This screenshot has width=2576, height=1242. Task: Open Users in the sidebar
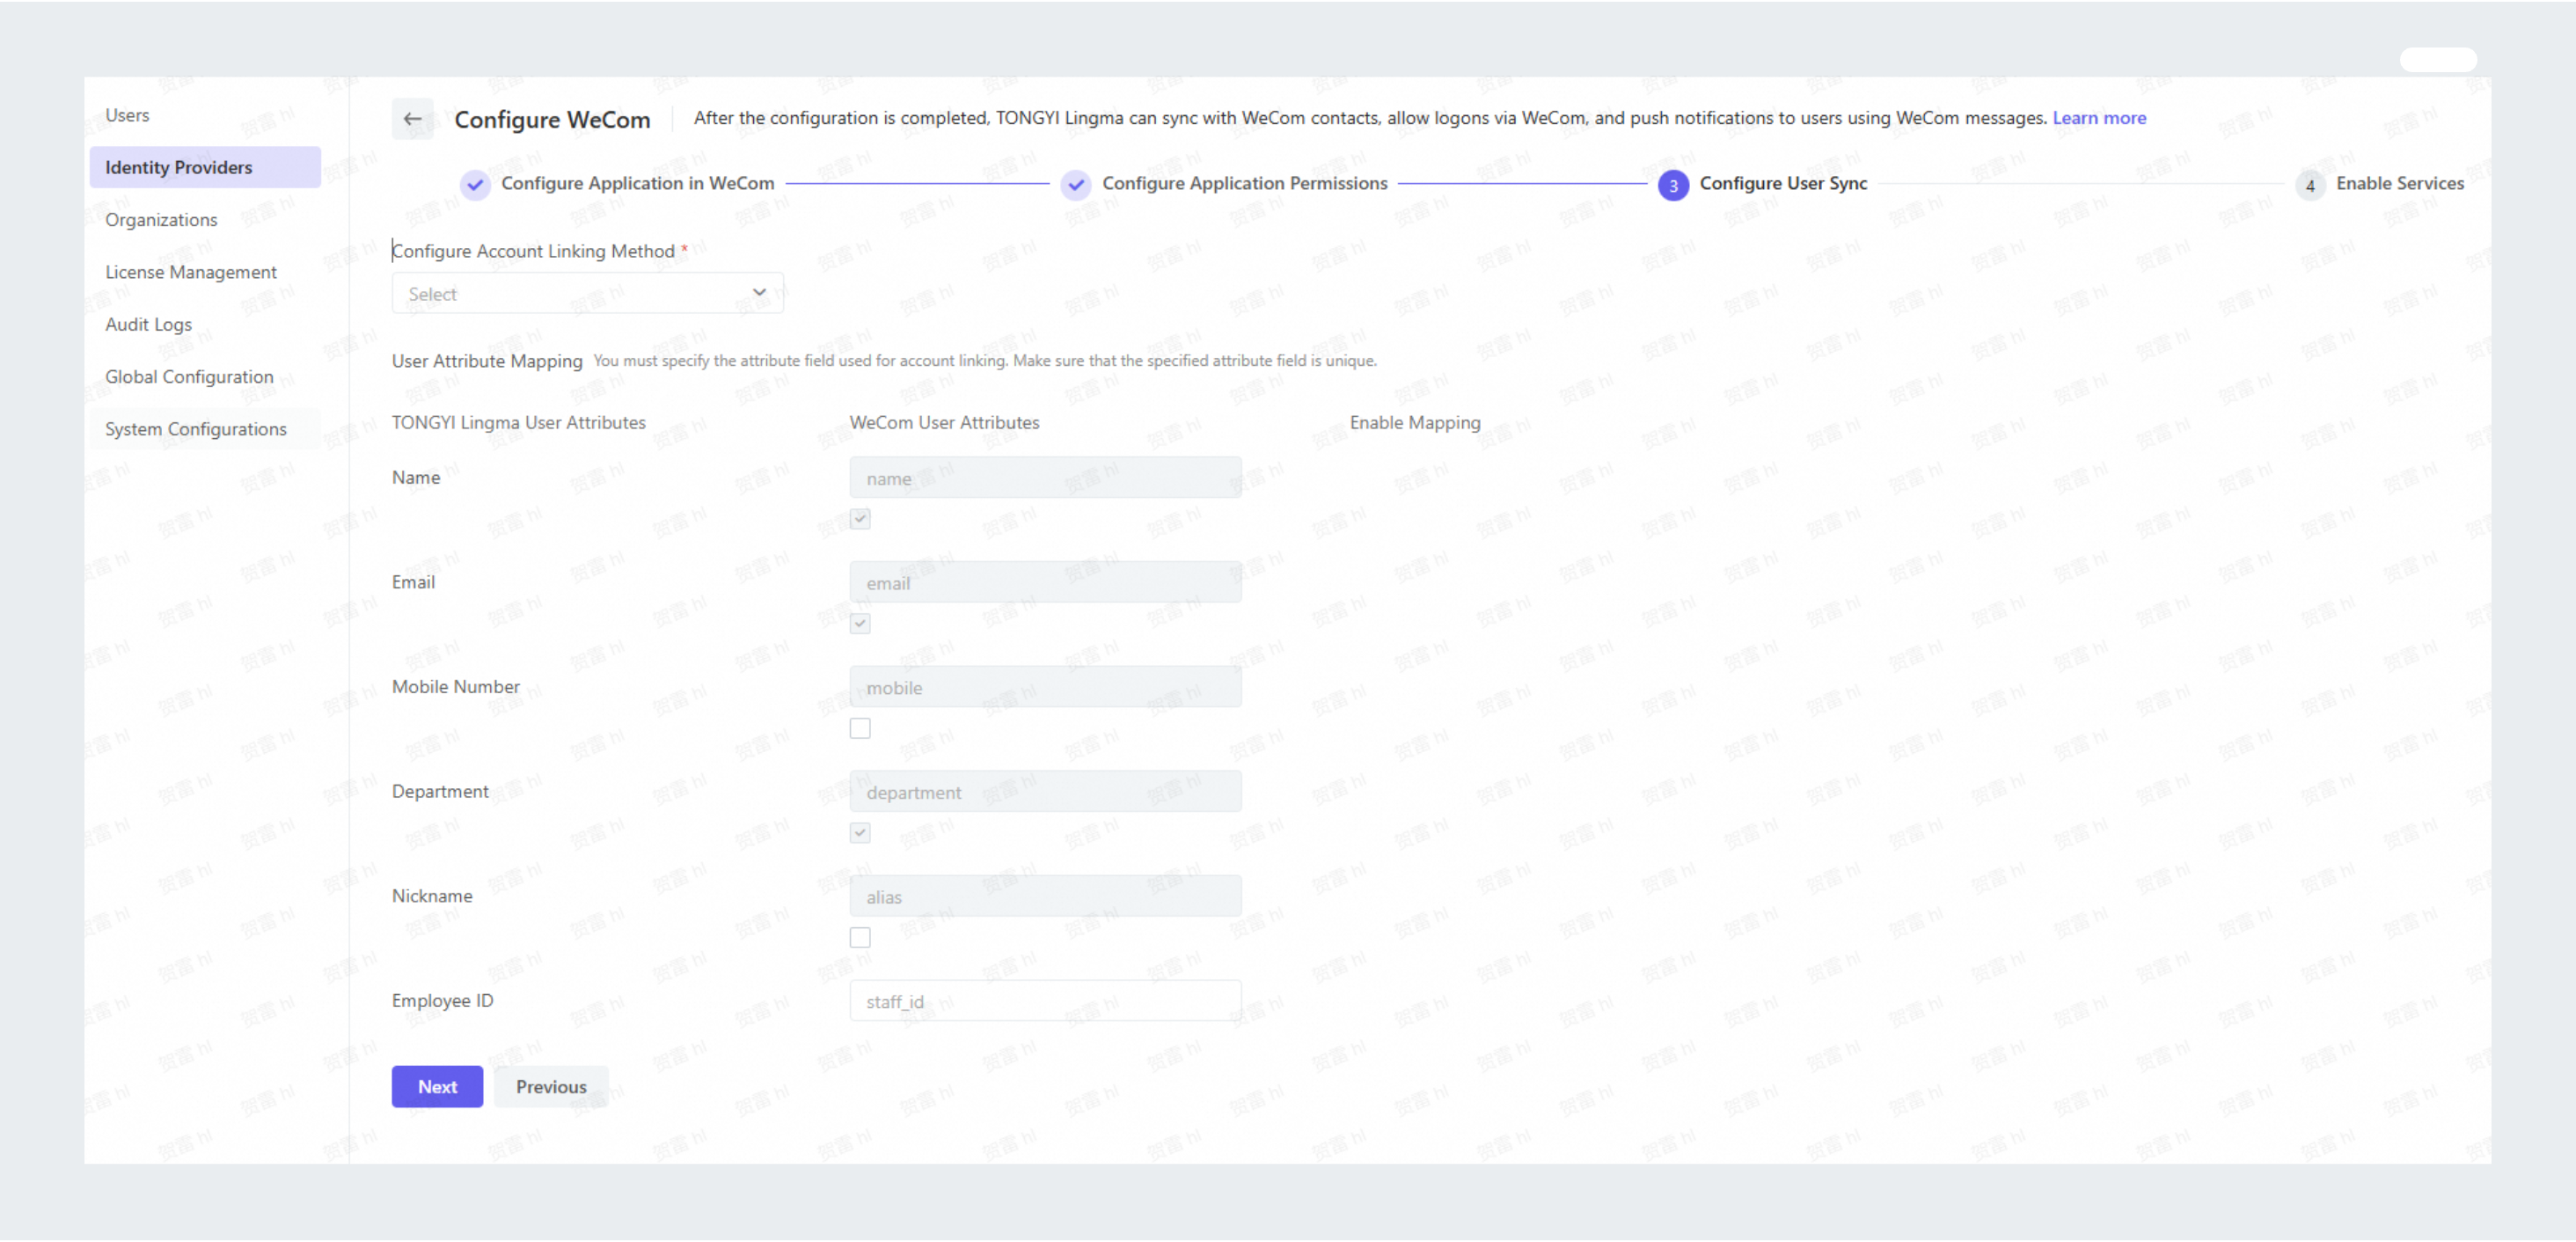pos(127,115)
